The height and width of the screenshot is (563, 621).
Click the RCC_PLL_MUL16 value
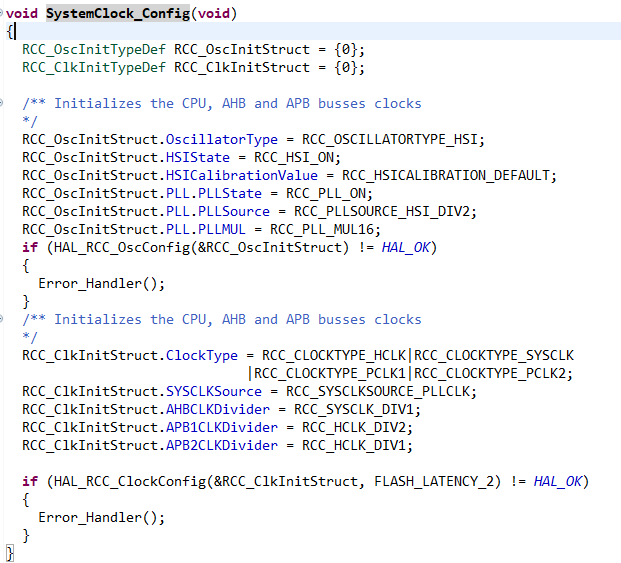322,229
